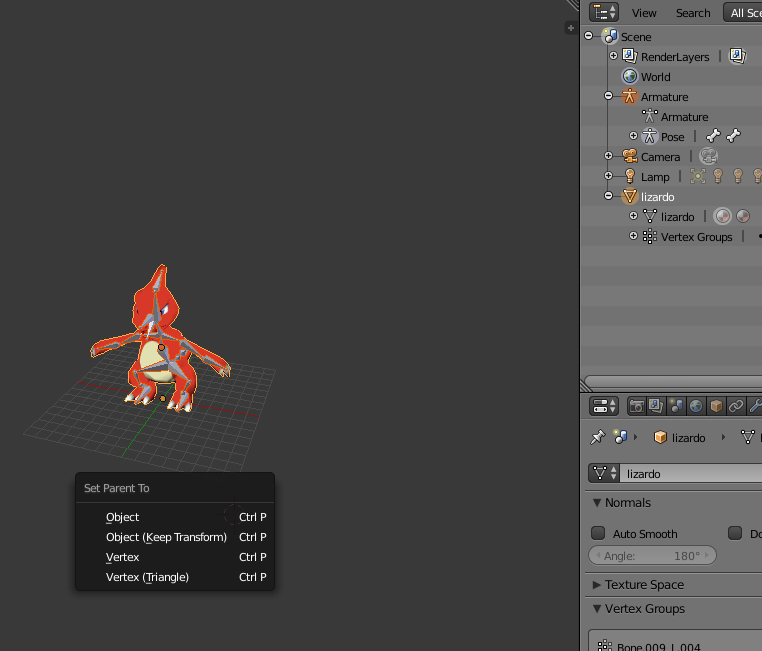The width and height of the screenshot is (762, 651).
Task: Click the Scene icon in the Outliner
Action: (610, 36)
